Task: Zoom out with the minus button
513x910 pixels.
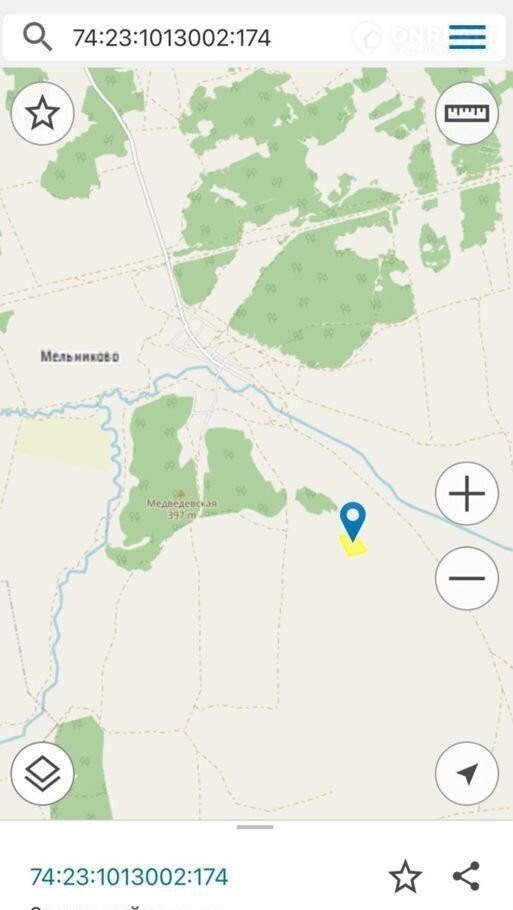Action: [x=467, y=578]
